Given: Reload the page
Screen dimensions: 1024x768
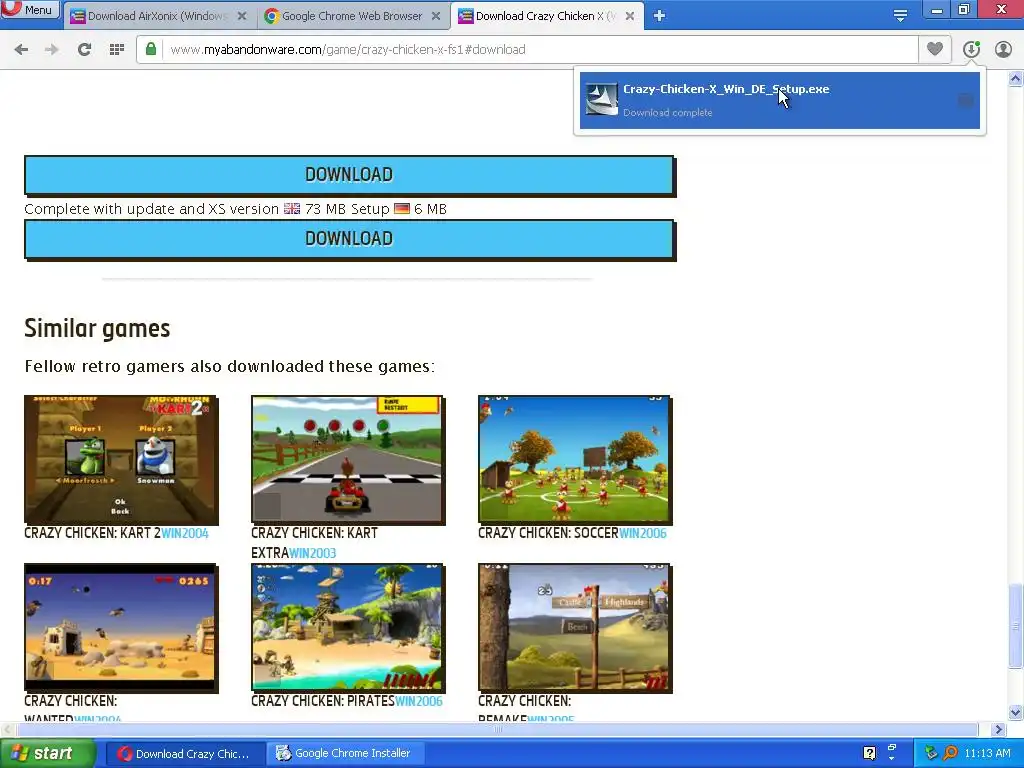Looking at the screenshot, I should pos(84,49).
